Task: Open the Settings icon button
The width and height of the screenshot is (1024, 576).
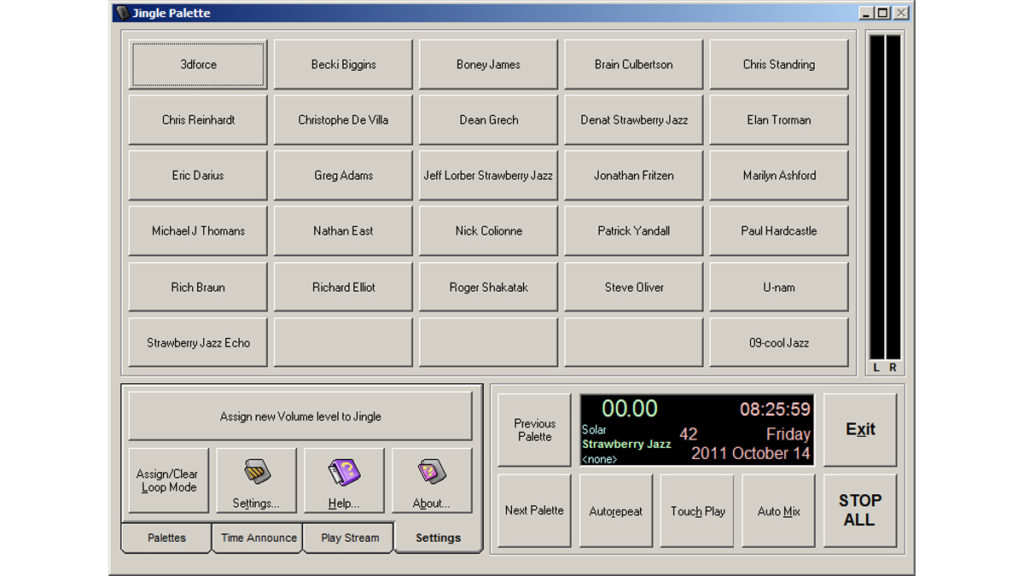Action: point(256,480)
